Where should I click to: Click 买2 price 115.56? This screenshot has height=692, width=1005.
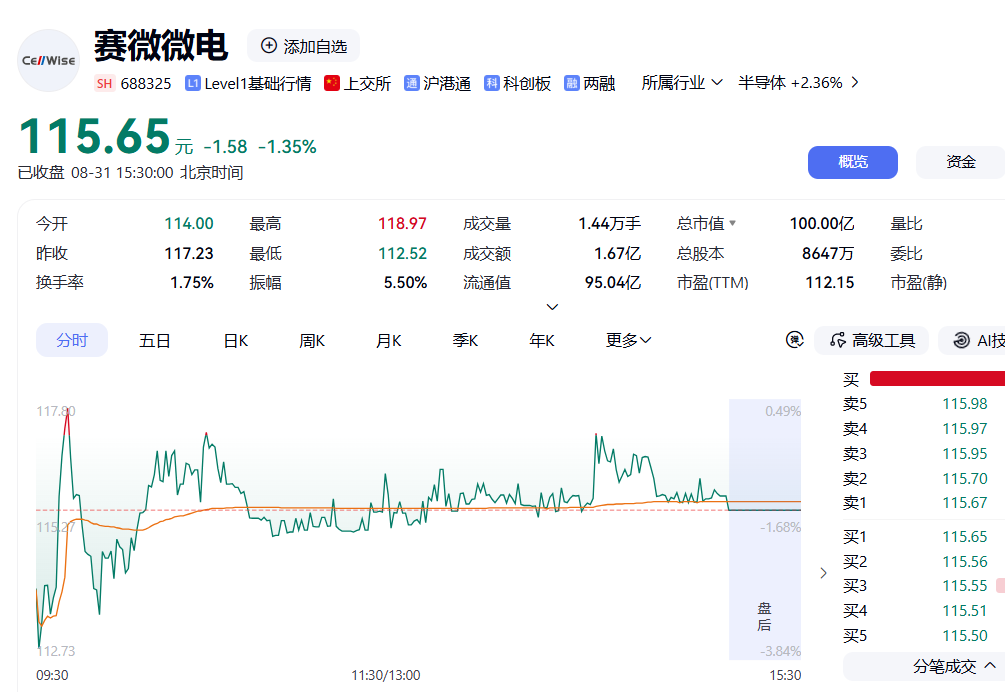point(965,562)
